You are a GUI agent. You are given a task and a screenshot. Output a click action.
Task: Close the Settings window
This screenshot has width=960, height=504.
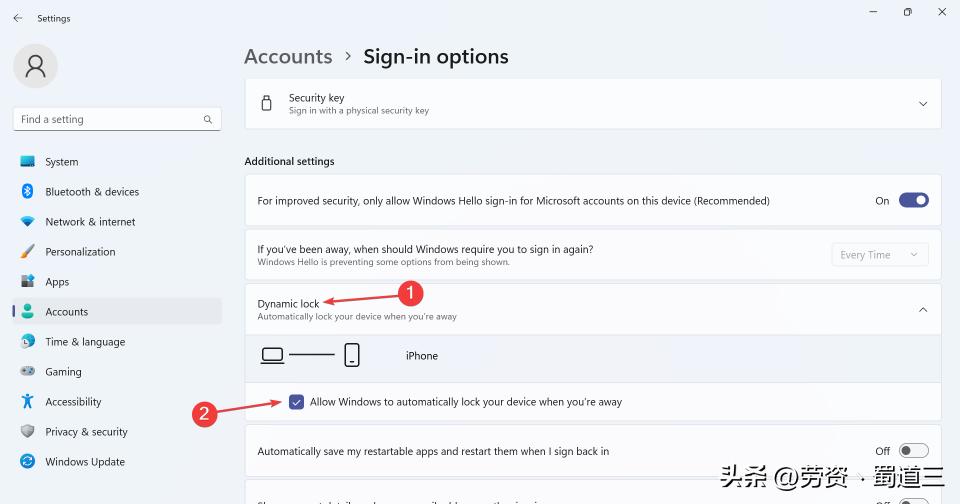click(942, 12)
